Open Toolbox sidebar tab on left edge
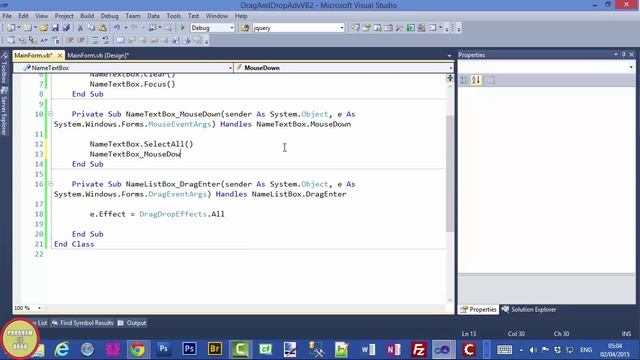Image resolution: width=640 pixels, height=360 pixels. click(4, 69)
